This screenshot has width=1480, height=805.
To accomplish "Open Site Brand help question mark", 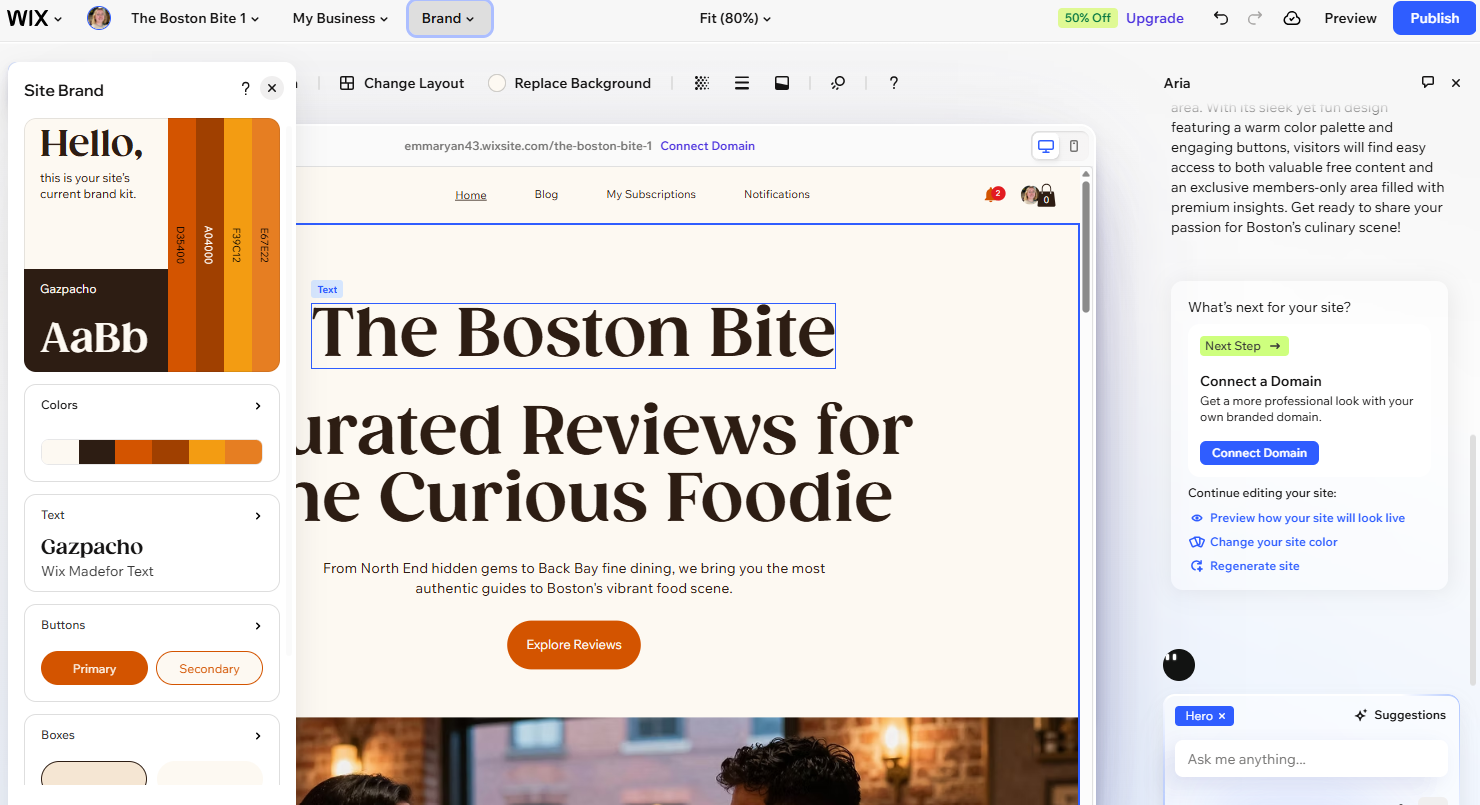I will click(x=245, y=89).
